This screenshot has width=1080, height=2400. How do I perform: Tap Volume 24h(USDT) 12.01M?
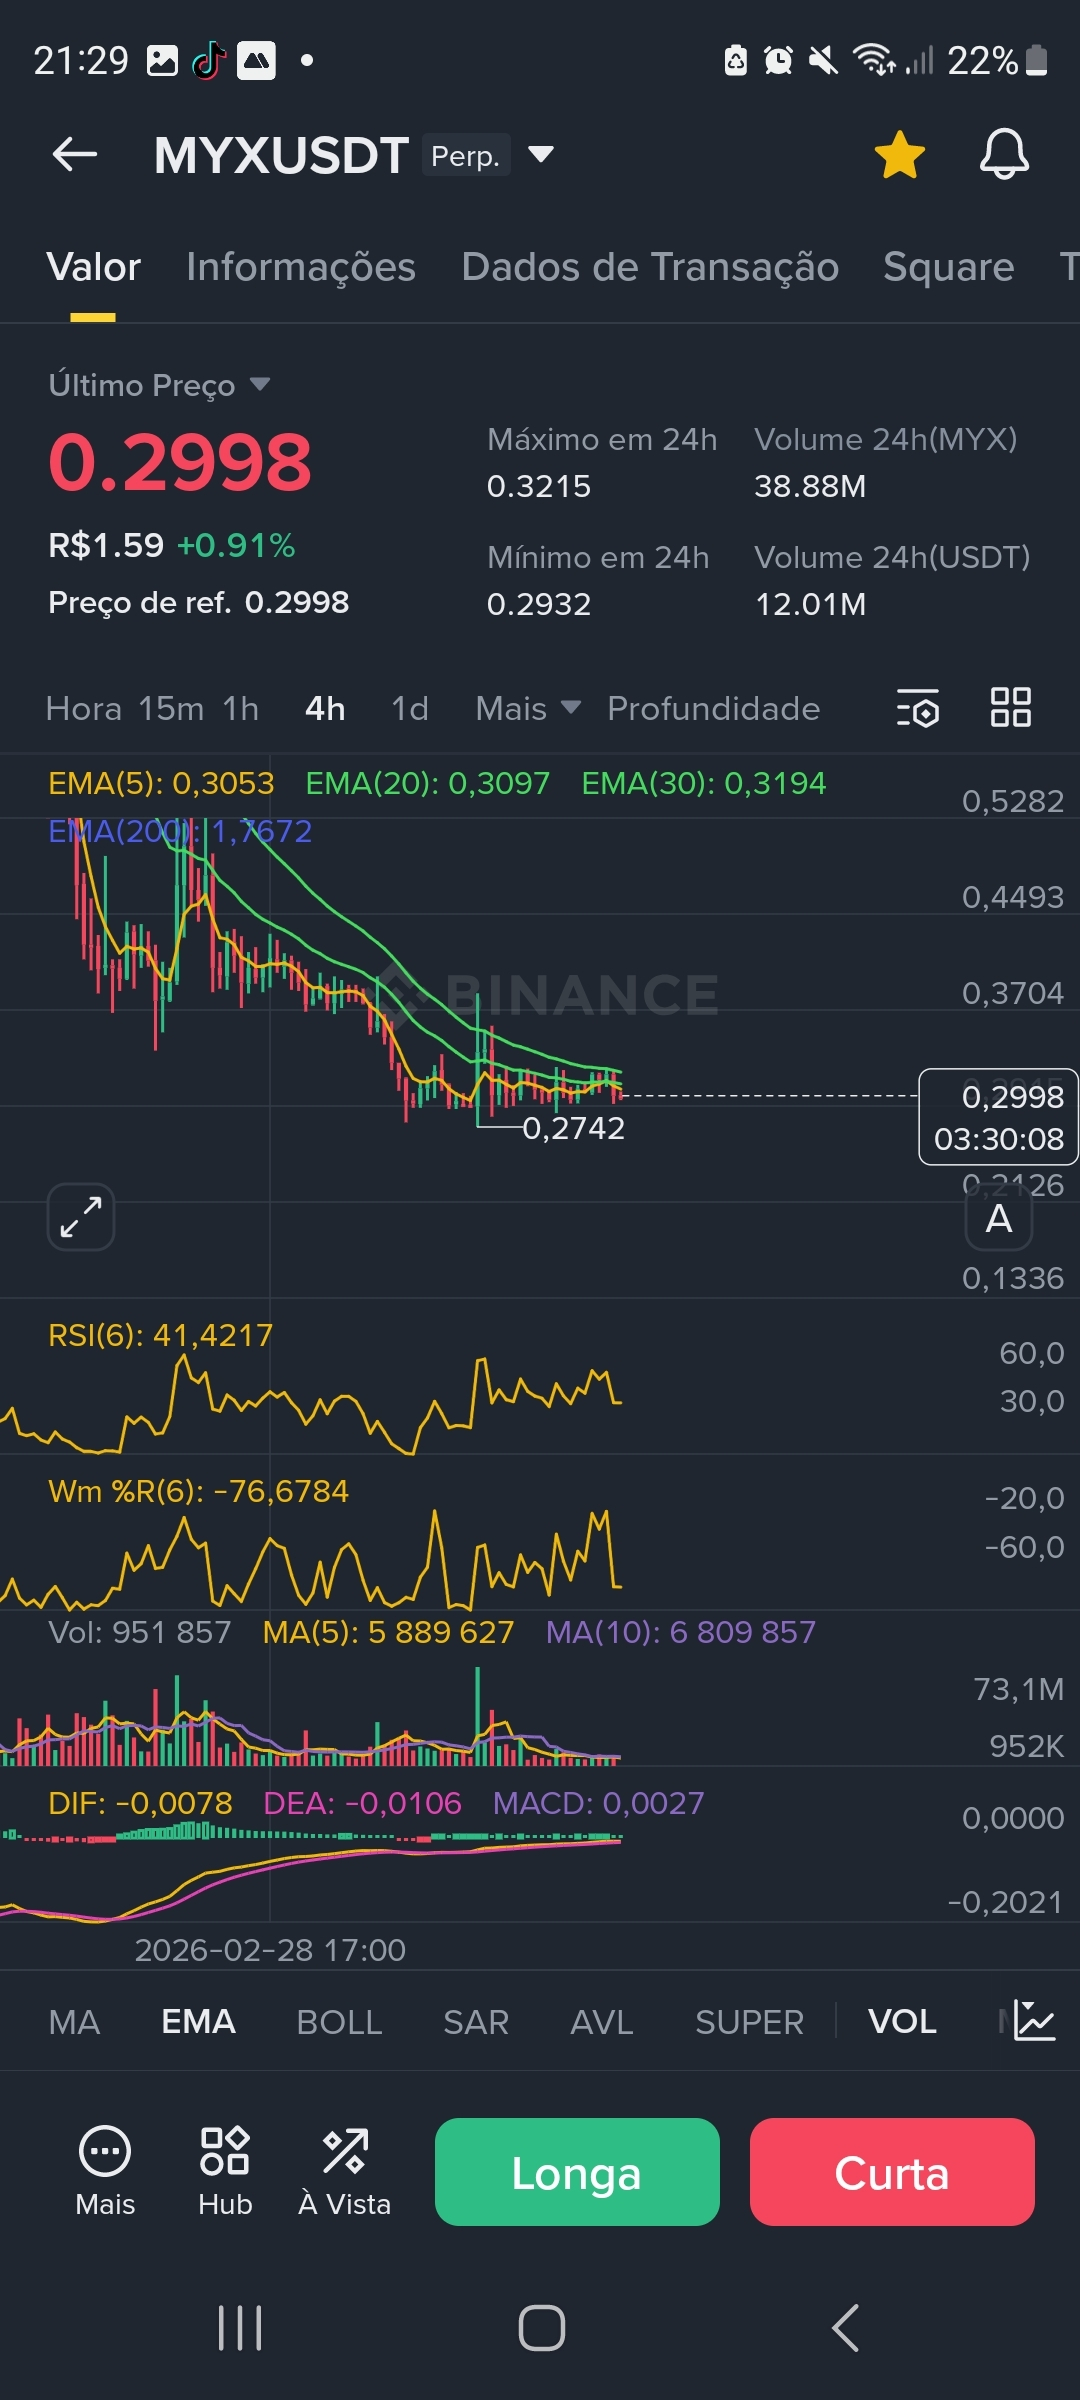click(x=810, y=604)
